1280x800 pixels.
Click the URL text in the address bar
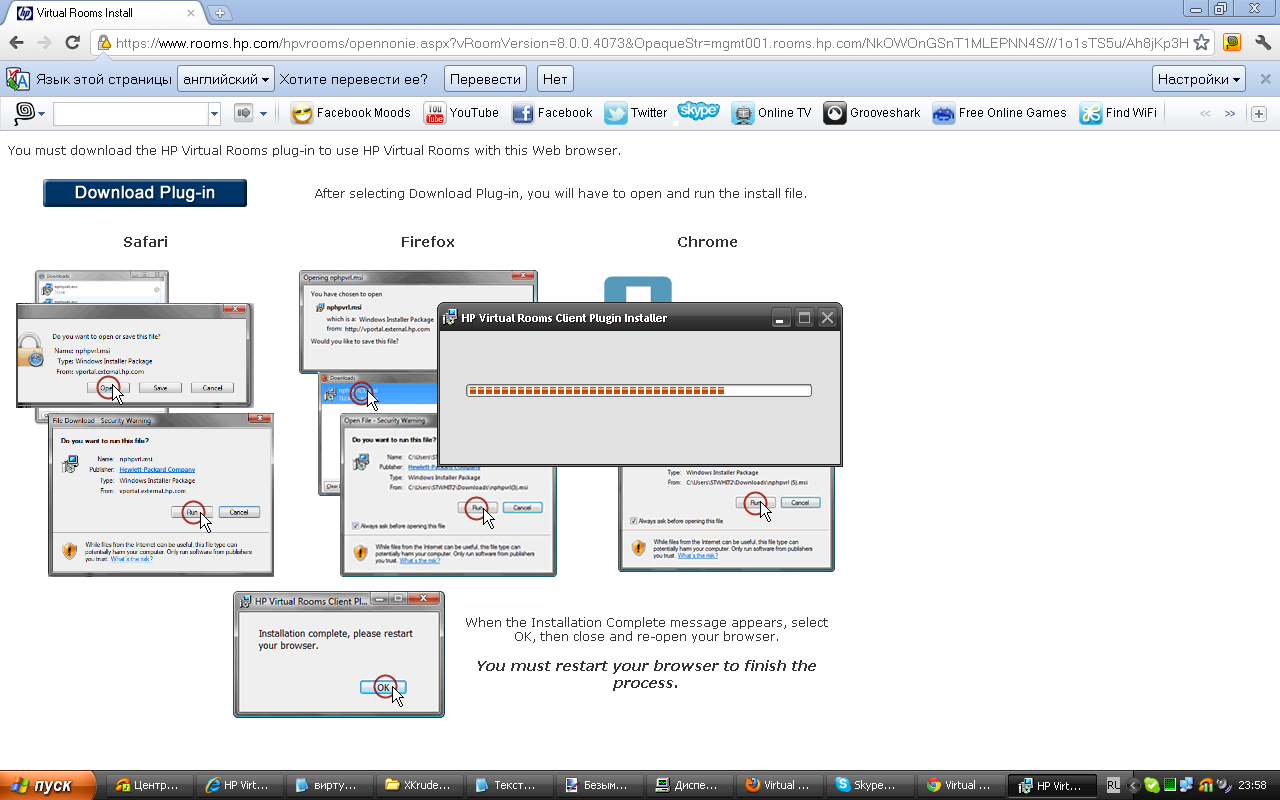(652, 43)
